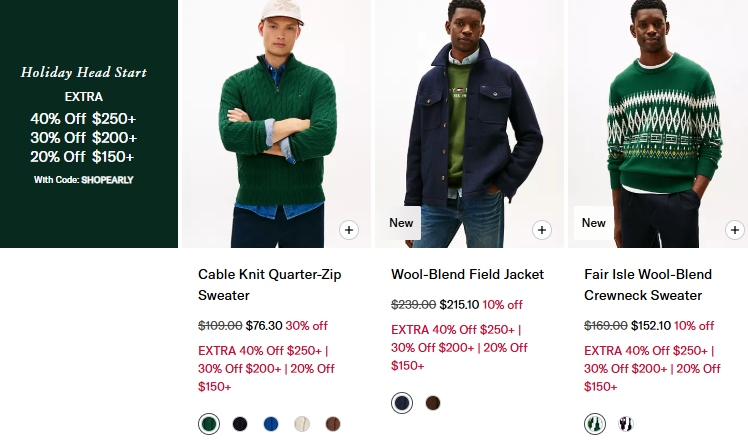Screen dimensions: 748x445
Task: Open Wool-Blend Field Jacket product link
Action: pyautogui.click(x=467, y=274)
